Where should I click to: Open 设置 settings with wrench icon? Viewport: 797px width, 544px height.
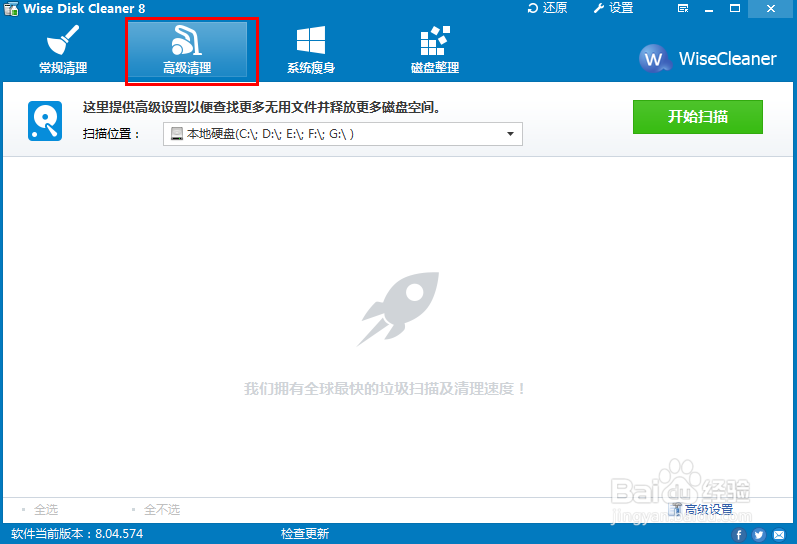click(x=613, y=8)
